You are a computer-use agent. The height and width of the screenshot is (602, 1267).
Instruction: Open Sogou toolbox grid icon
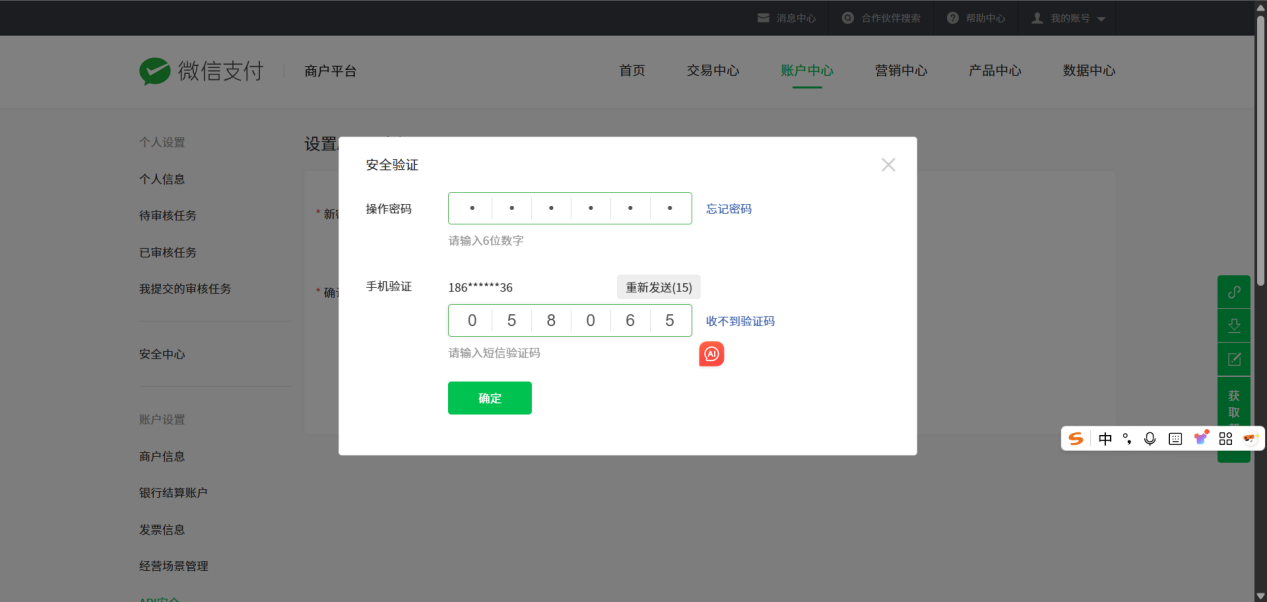click(x=1225, y=439)
